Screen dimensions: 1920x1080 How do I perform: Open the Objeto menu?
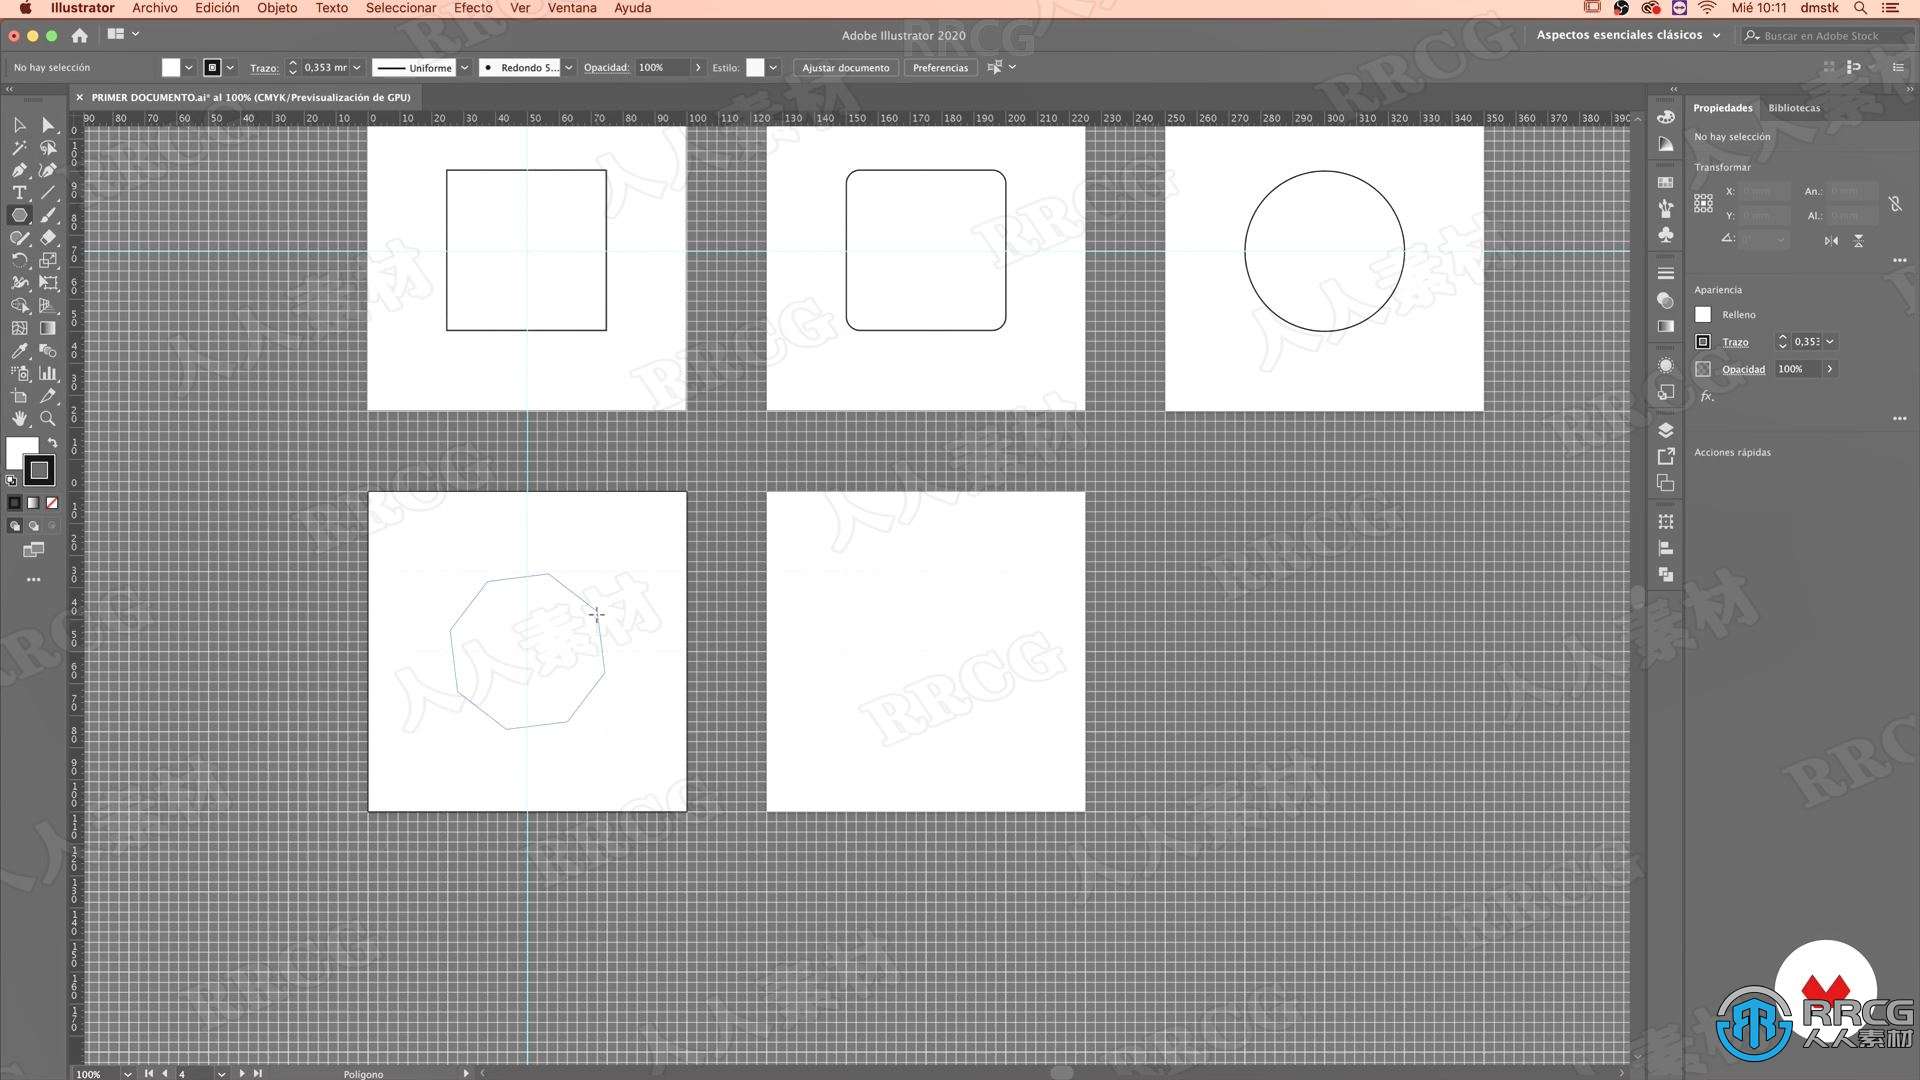pyautogui.click(x=277, y=8)
